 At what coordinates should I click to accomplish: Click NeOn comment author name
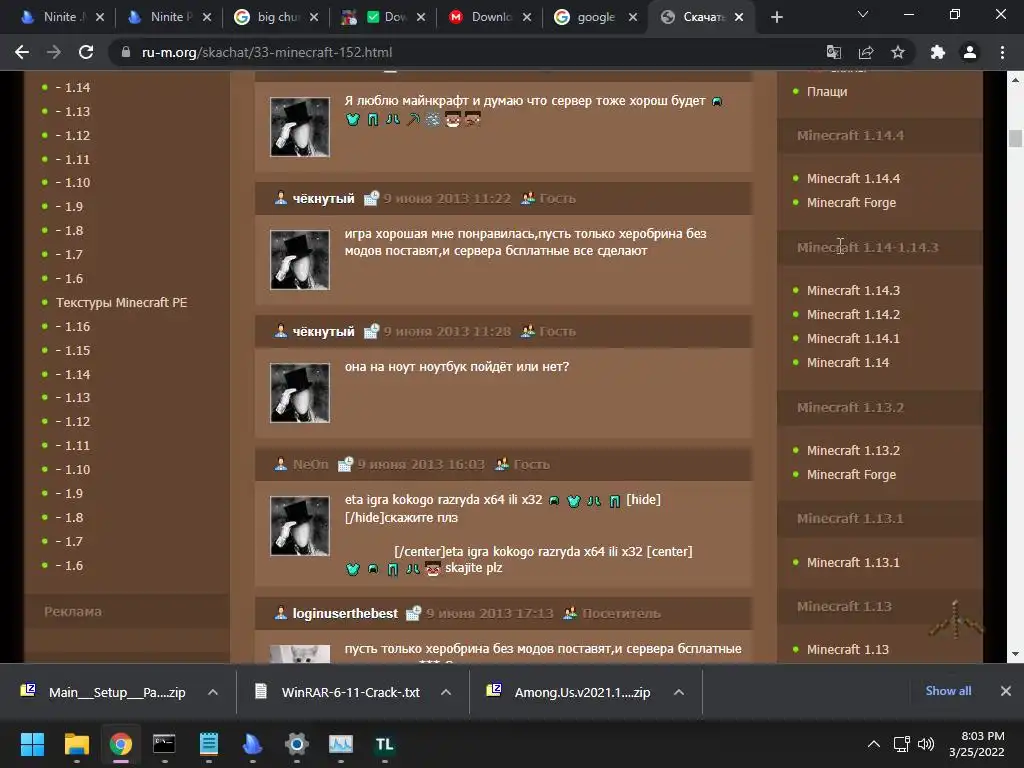[310, 464]
